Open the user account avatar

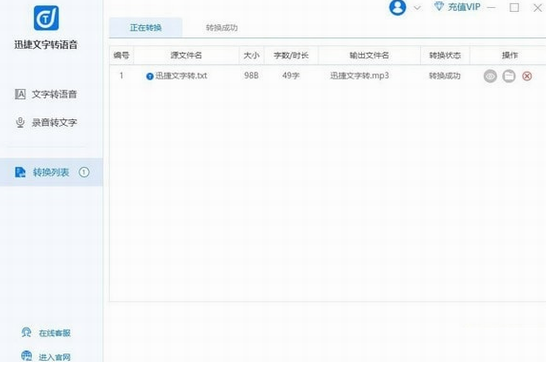(x=397, y=7)
